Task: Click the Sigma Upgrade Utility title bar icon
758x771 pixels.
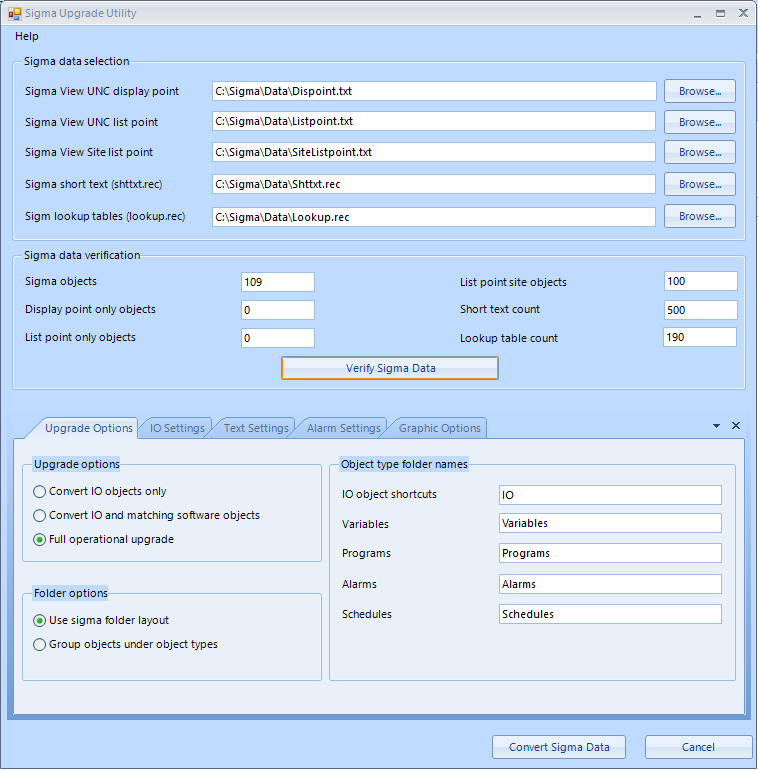Action: pos(14,14)
